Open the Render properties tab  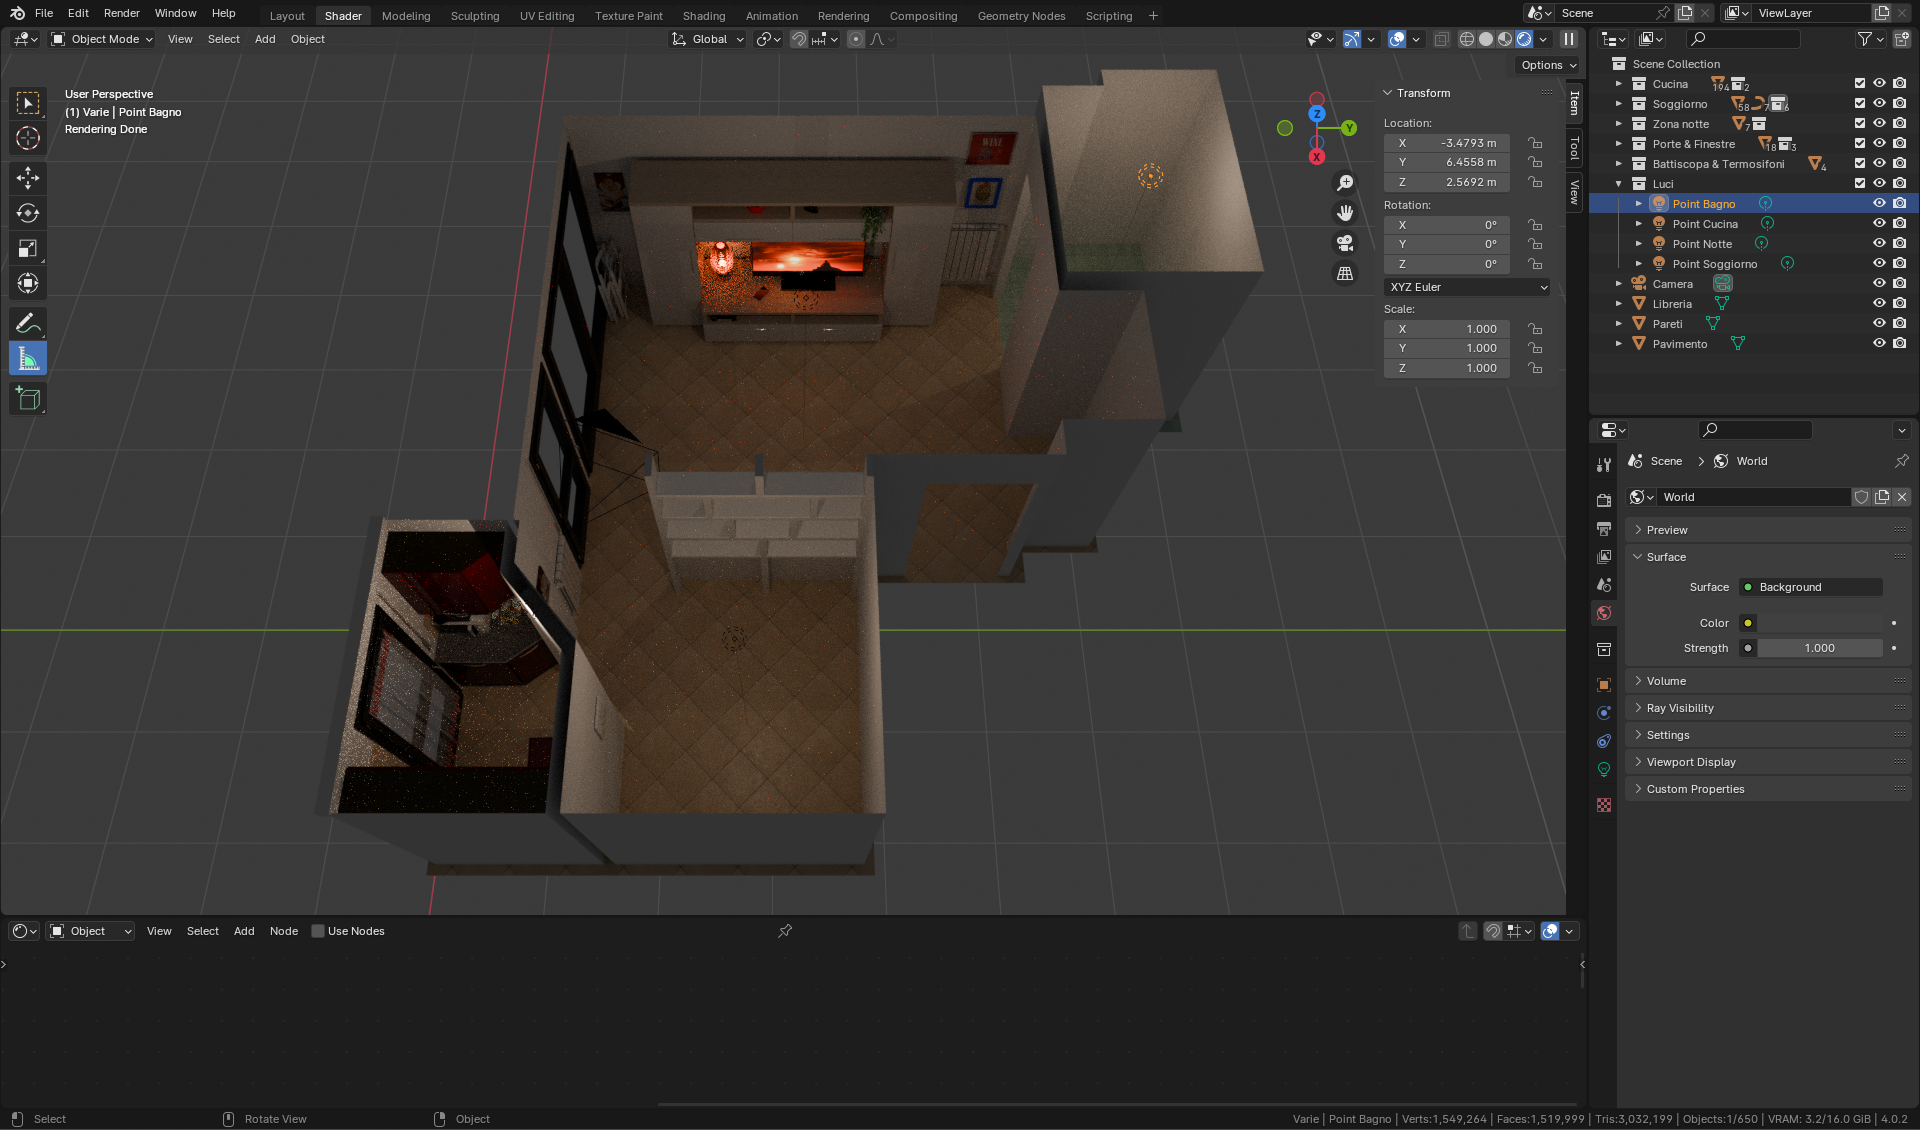(x=1604, y=500)
